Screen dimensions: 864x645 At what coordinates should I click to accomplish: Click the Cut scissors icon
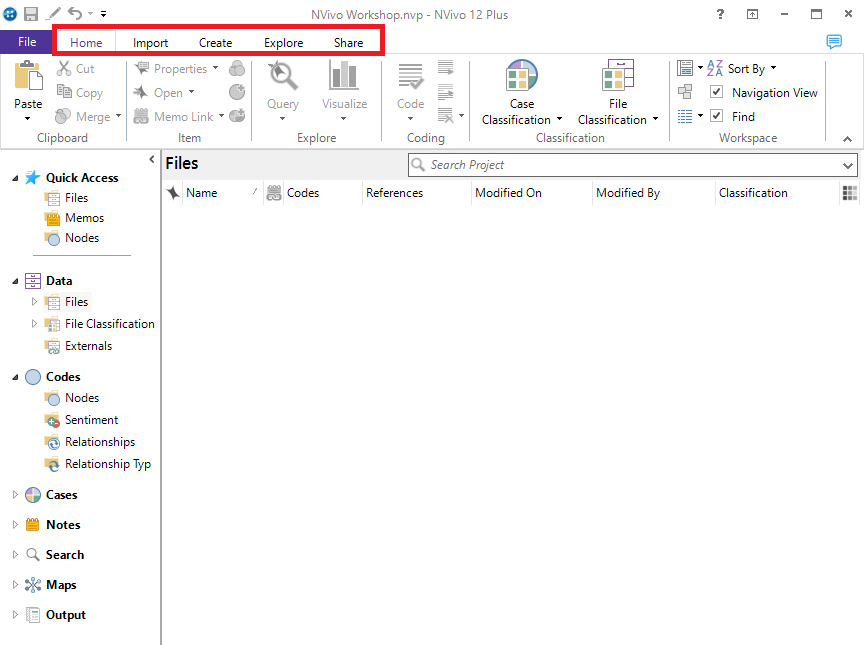pos(64,68)
